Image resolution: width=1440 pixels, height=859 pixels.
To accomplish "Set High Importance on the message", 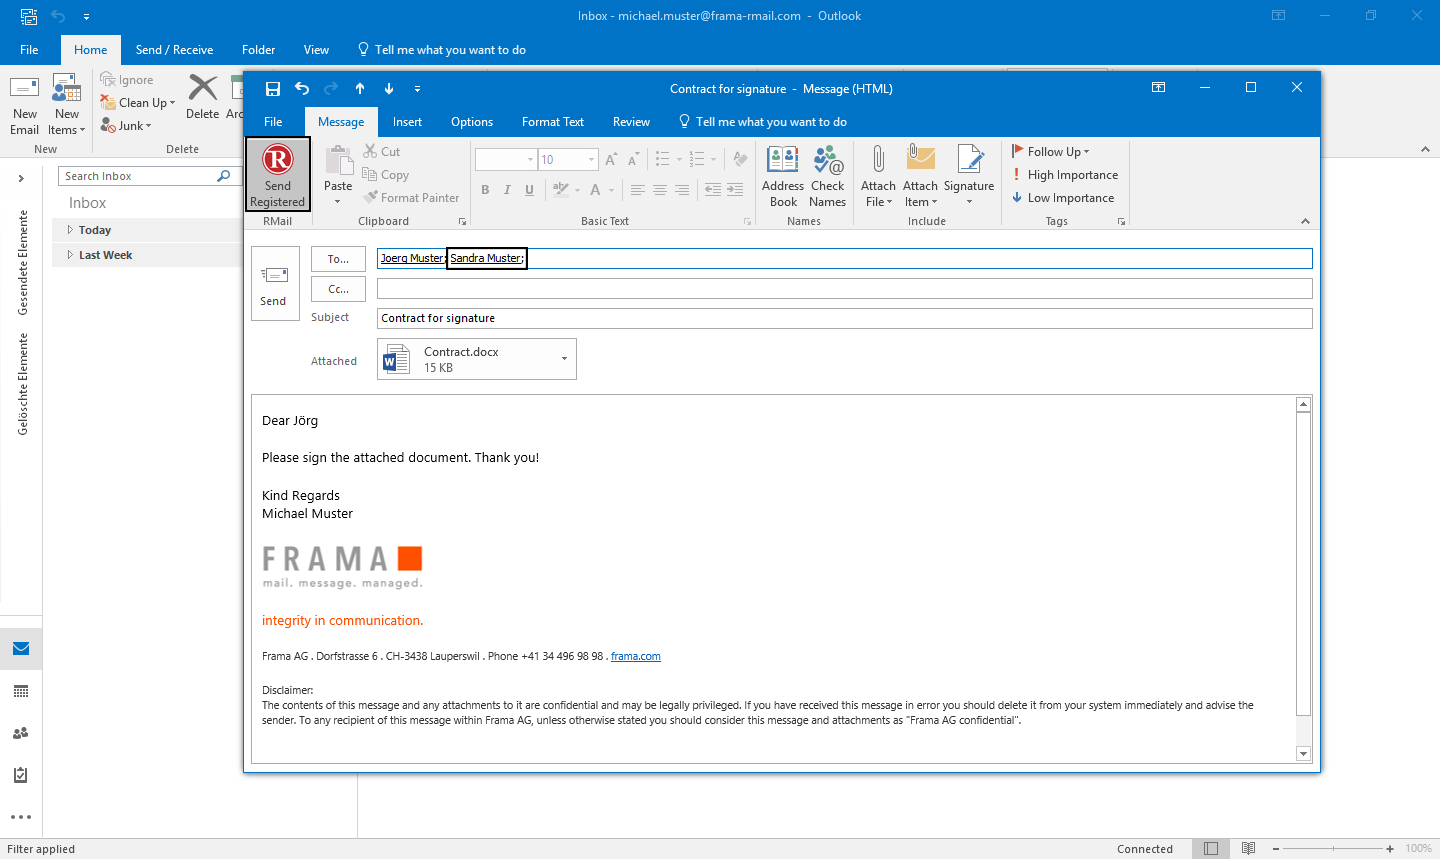I will click(x=1065, y=175).
